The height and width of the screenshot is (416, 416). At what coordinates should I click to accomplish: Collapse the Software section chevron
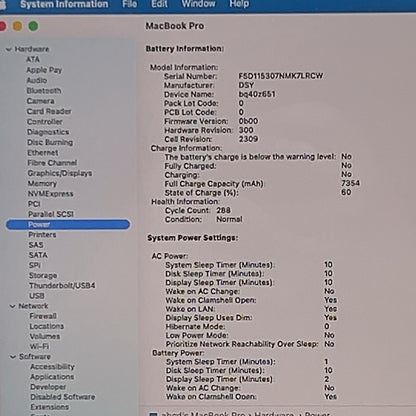tap(13, 357)
